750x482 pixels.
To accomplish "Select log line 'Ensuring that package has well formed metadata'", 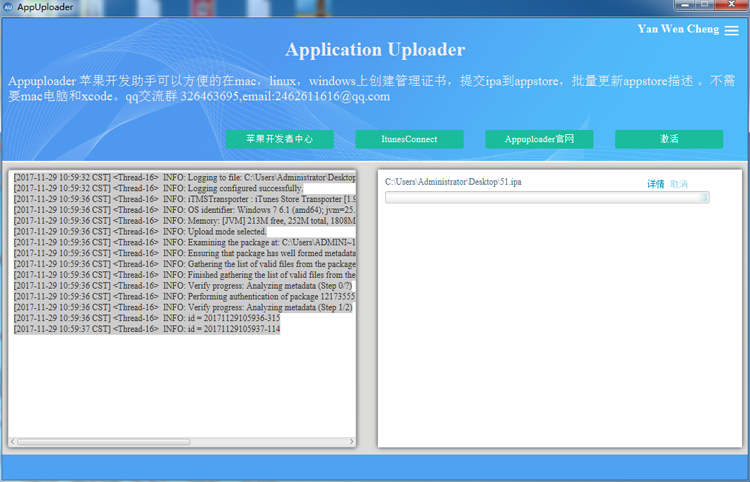I will 185,253.
